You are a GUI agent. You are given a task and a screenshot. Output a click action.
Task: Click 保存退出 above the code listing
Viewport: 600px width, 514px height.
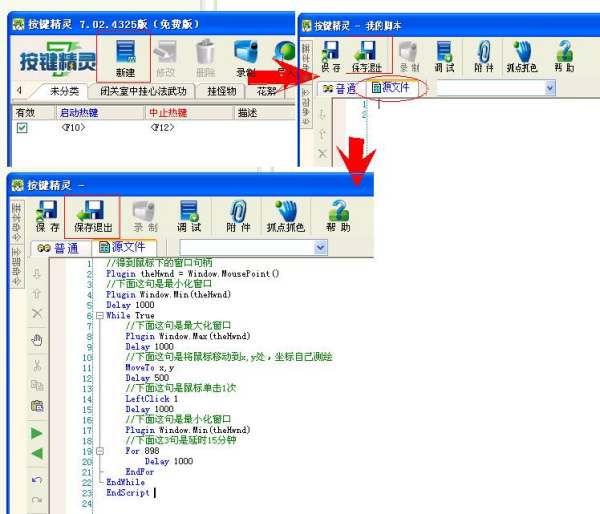coord(93,216)
